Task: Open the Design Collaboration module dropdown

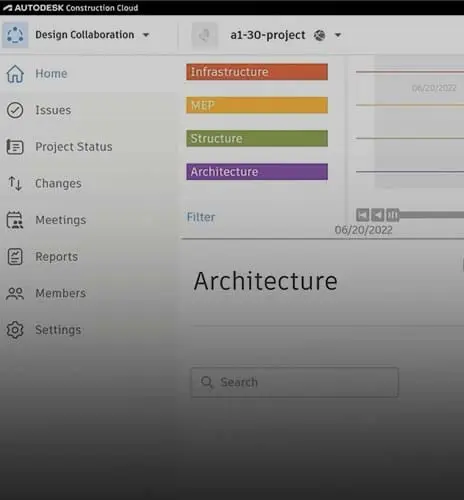Action: pos(146,35)
